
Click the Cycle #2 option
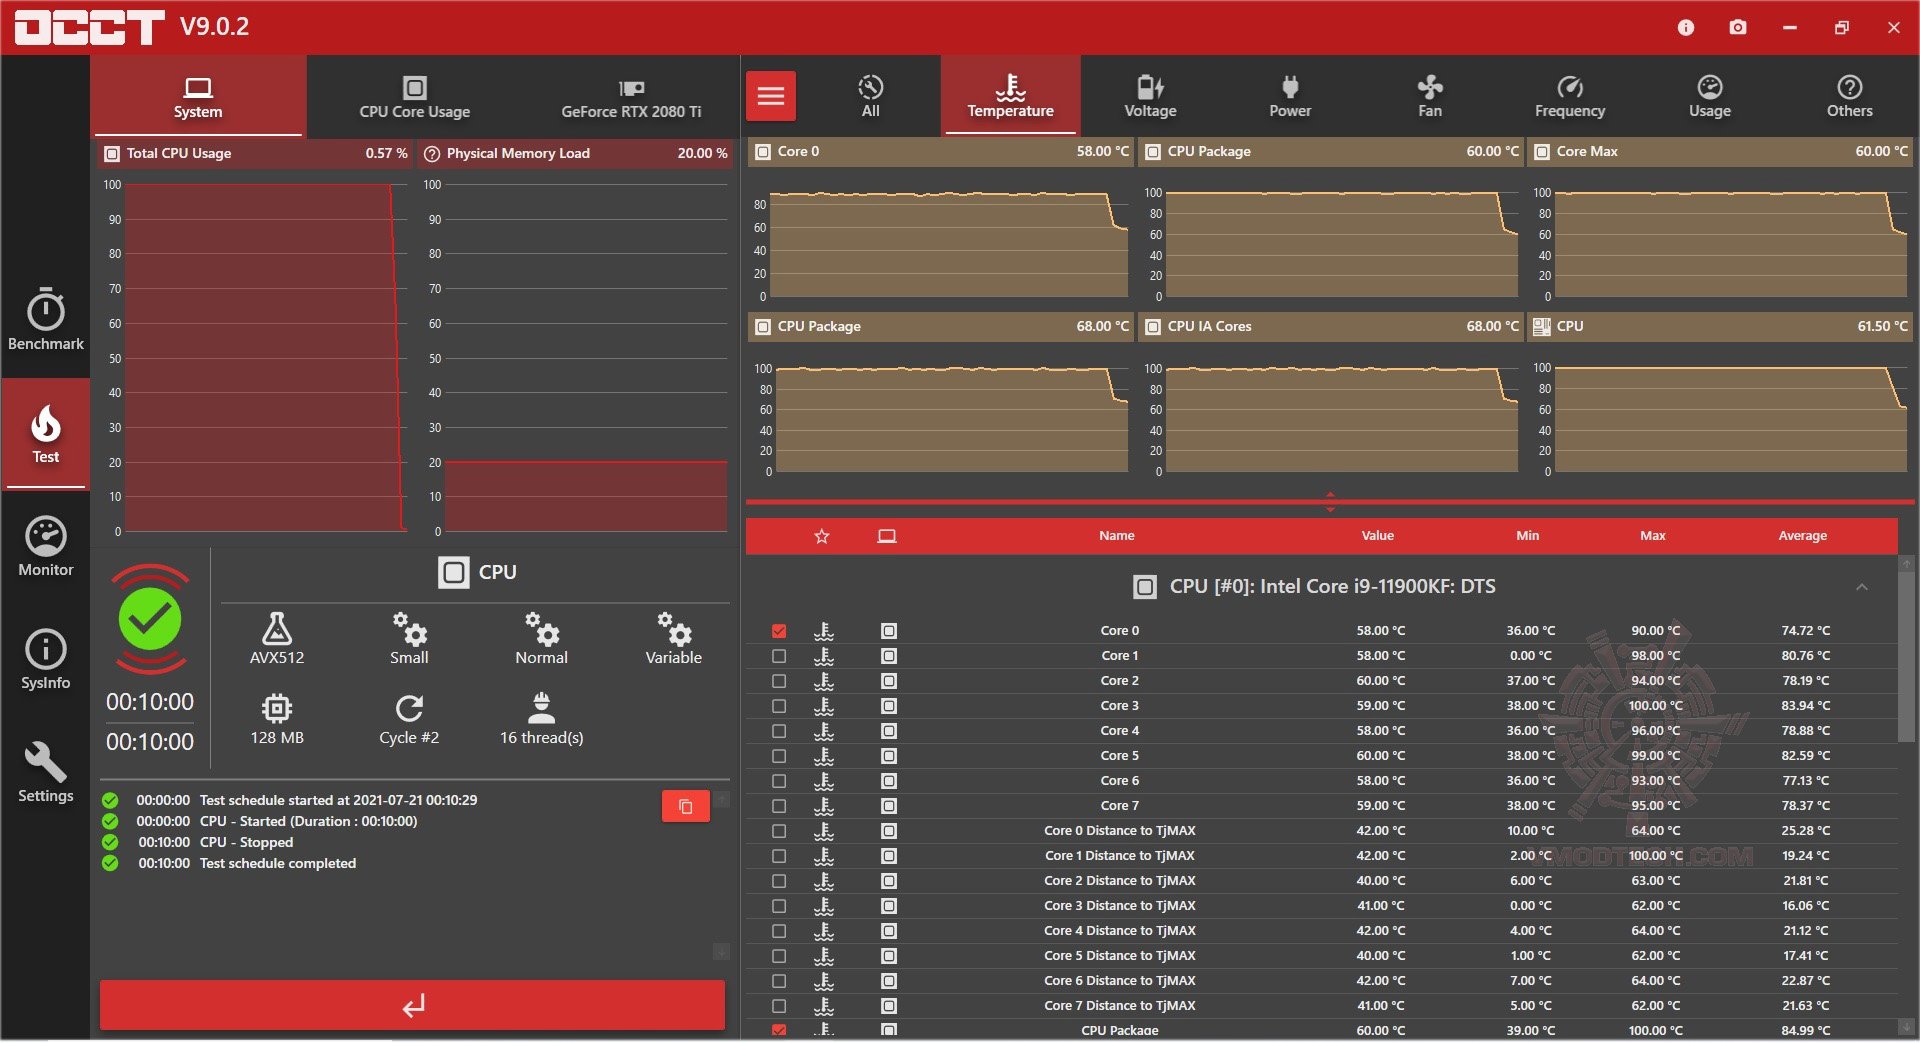(x=409, y=719)
